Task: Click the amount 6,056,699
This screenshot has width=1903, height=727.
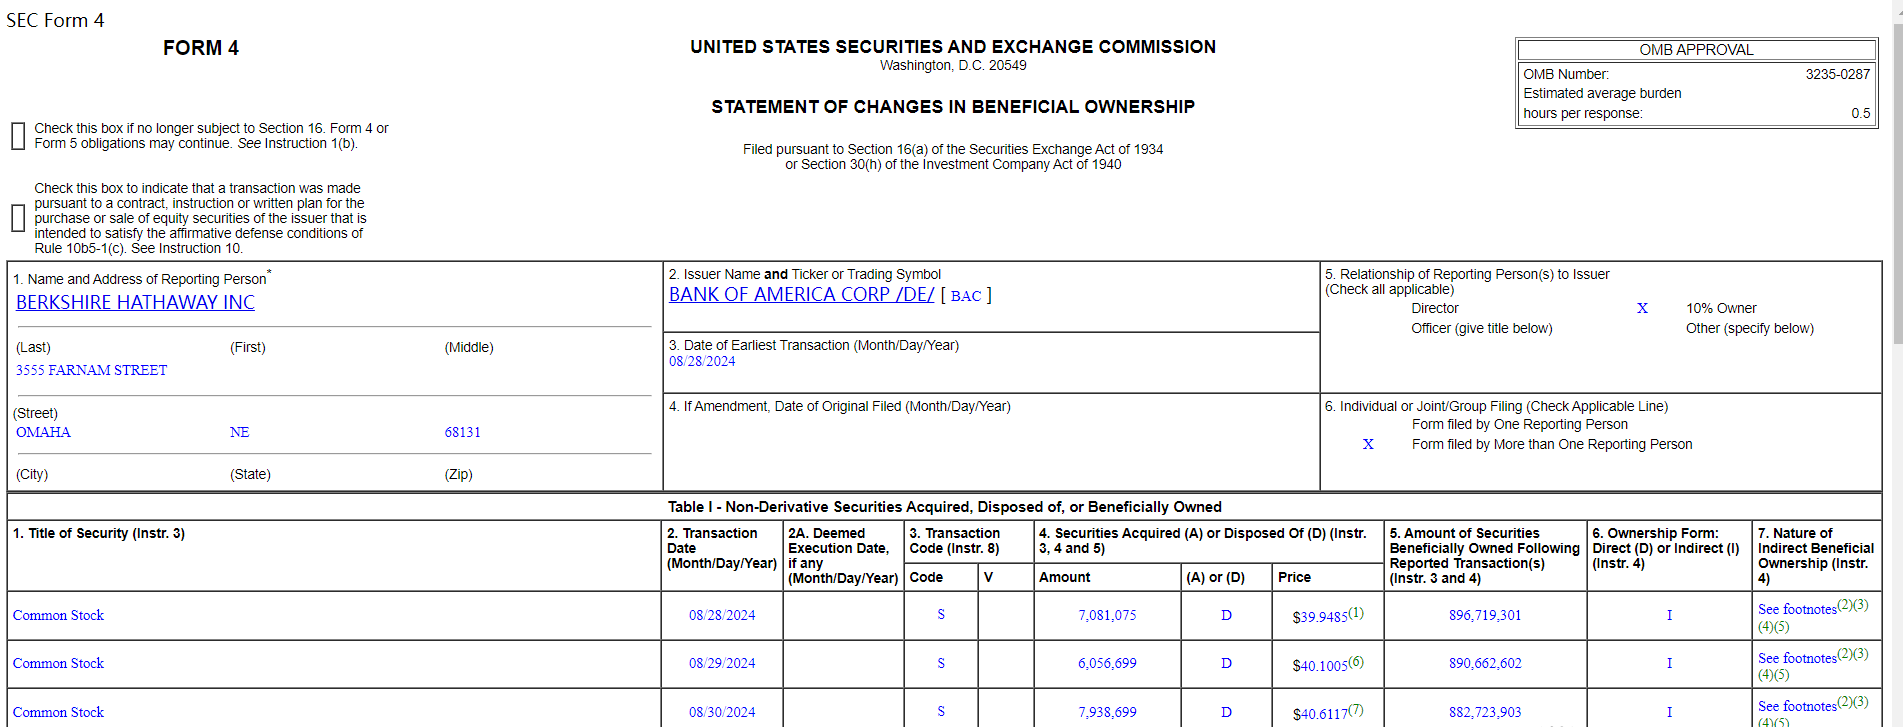Action: [x=1107, y=663]
